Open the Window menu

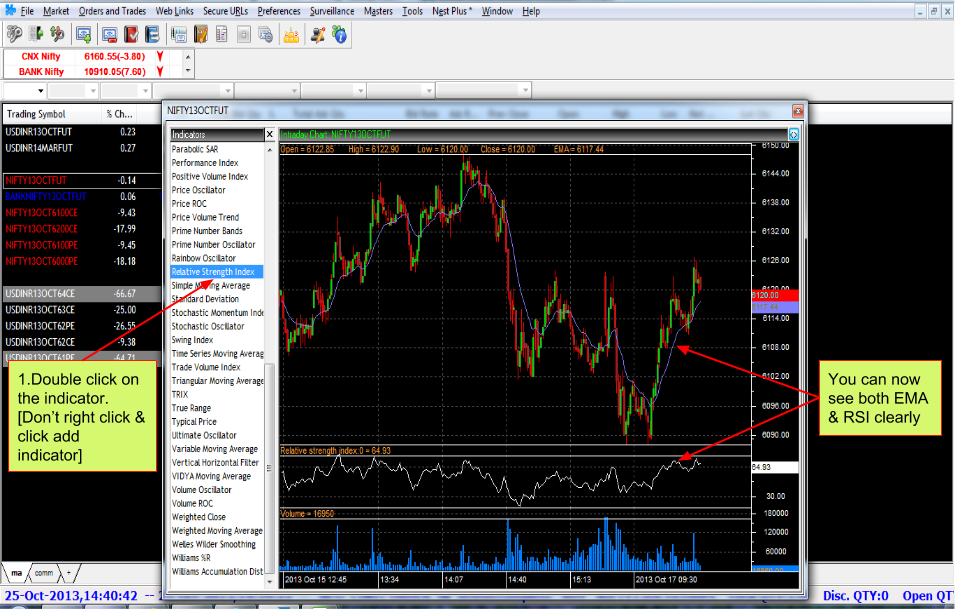click(x=497, y=11)
